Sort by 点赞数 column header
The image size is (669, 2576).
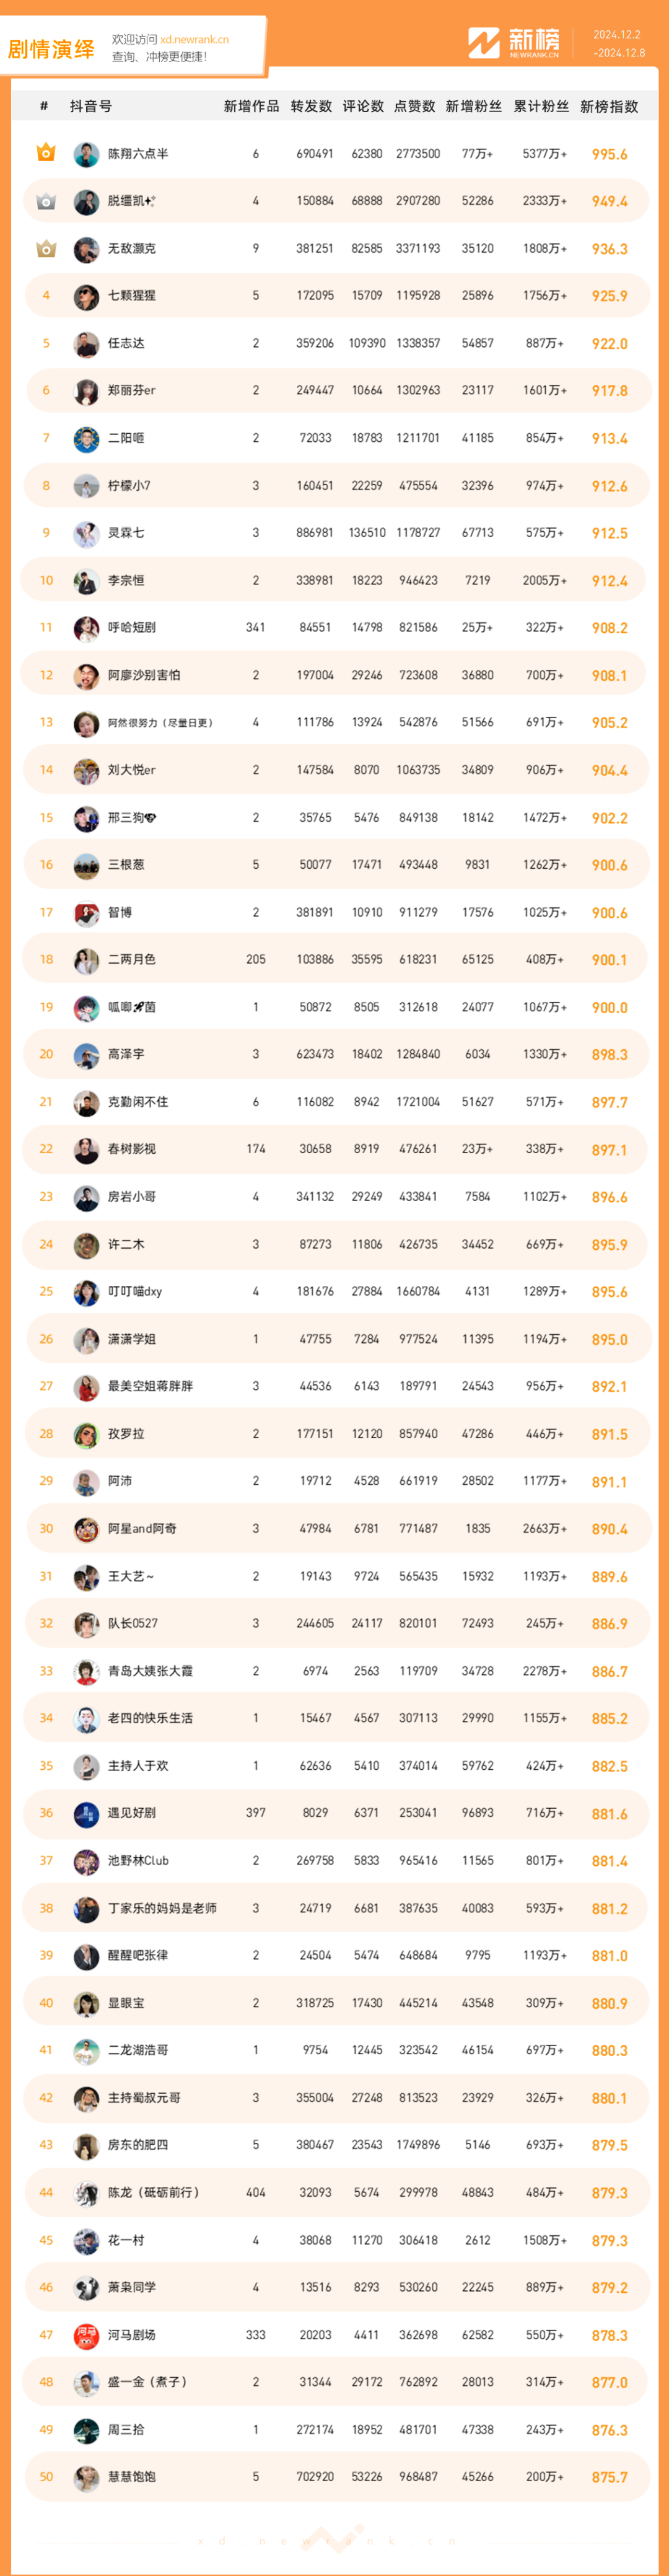[415, 106]
